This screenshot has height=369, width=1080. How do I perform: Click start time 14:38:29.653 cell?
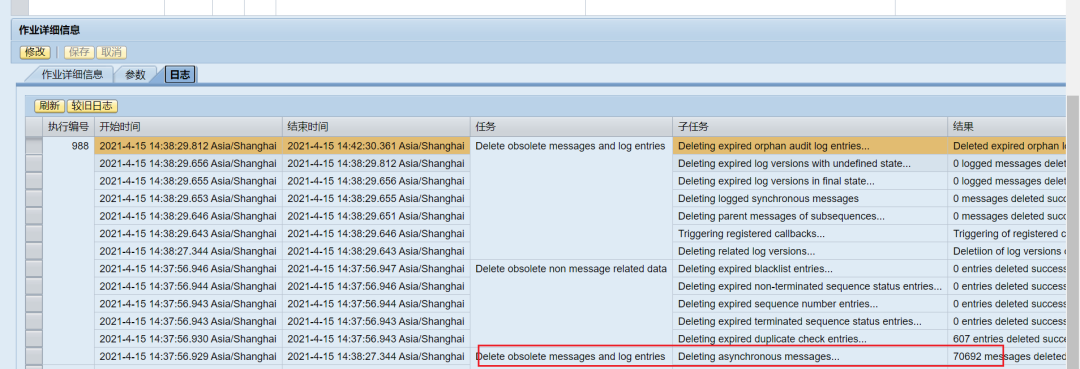click(188, 198)
